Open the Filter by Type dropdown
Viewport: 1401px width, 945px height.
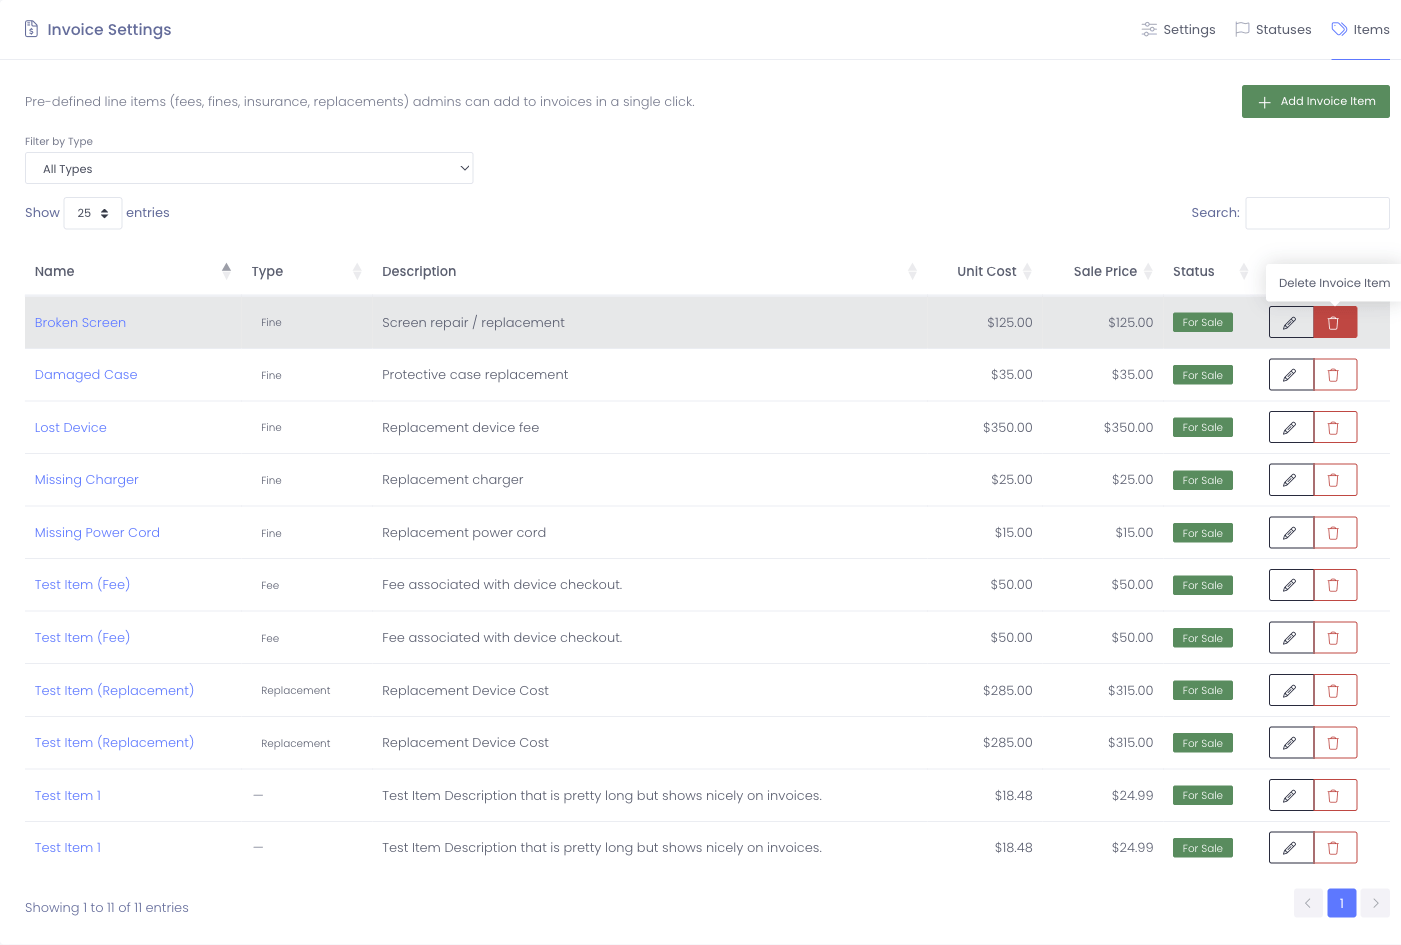tap(249, 168)
